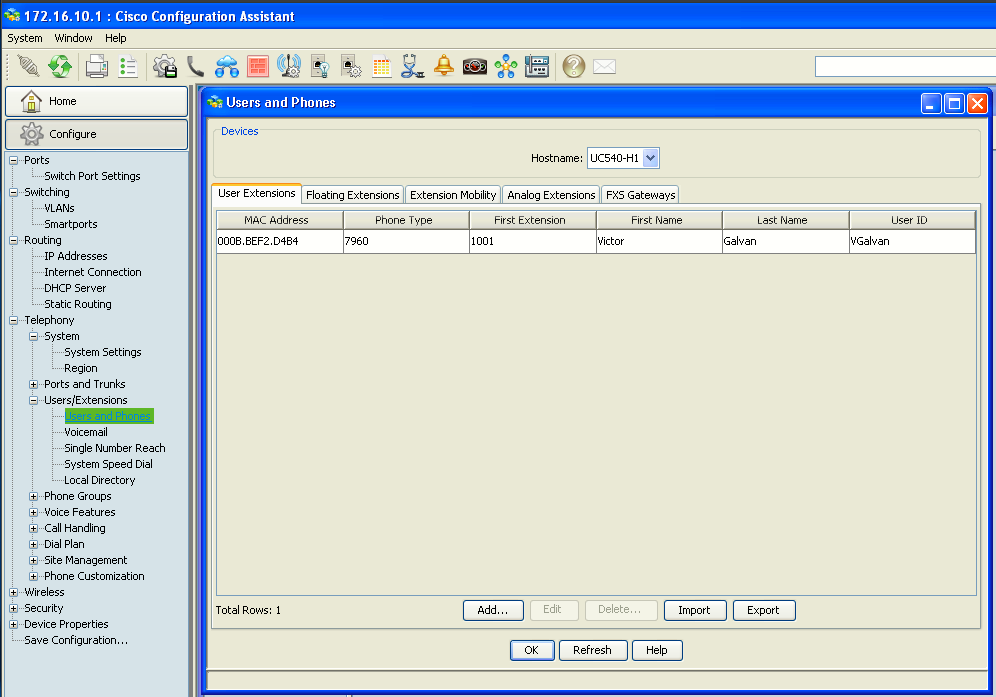Expand the Security tree node
The height and width of the screenshot is (697, 996).
click(x=13, y=608)
